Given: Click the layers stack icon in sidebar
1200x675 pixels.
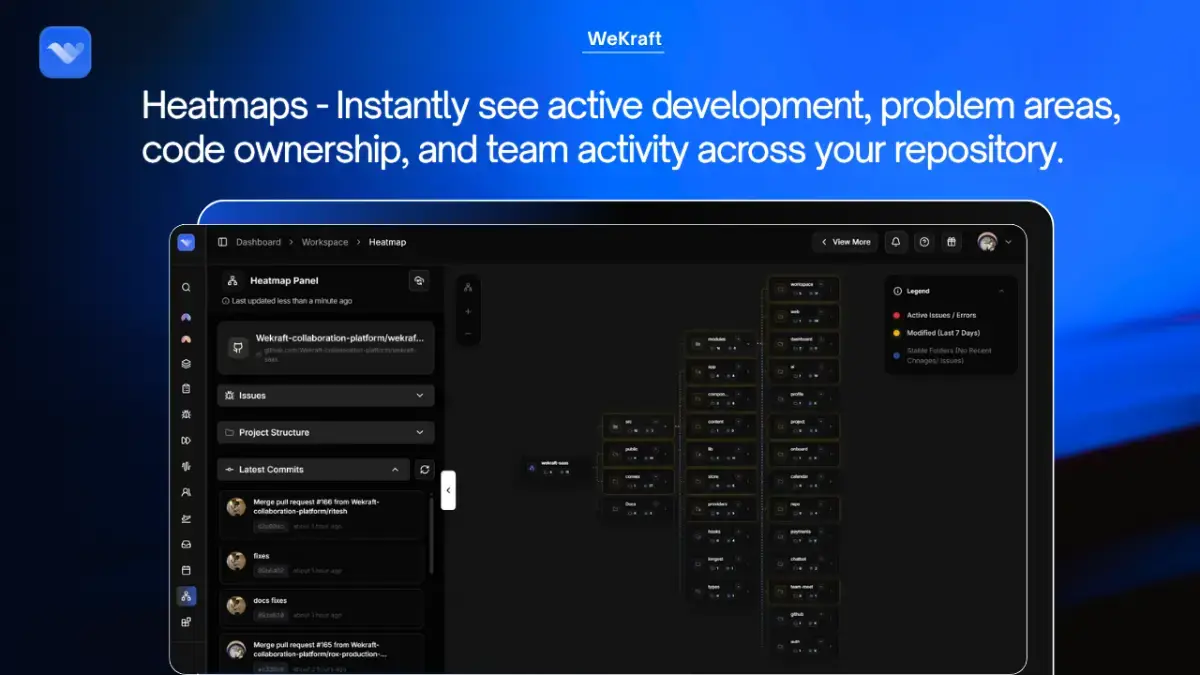Looking at the screenshot, I should click(186, 364).
